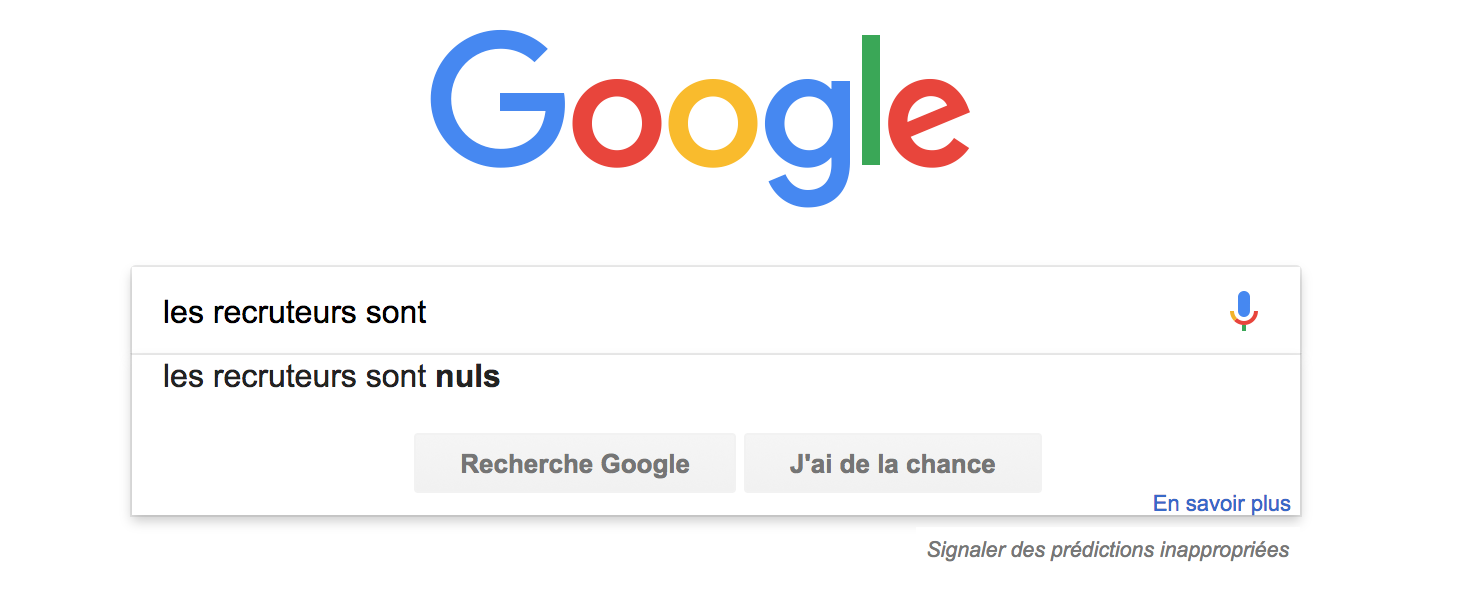Launch search with Recherche Google button
Image resolution: width=1464 pixels, height=590 pixels.
(575, 463)
